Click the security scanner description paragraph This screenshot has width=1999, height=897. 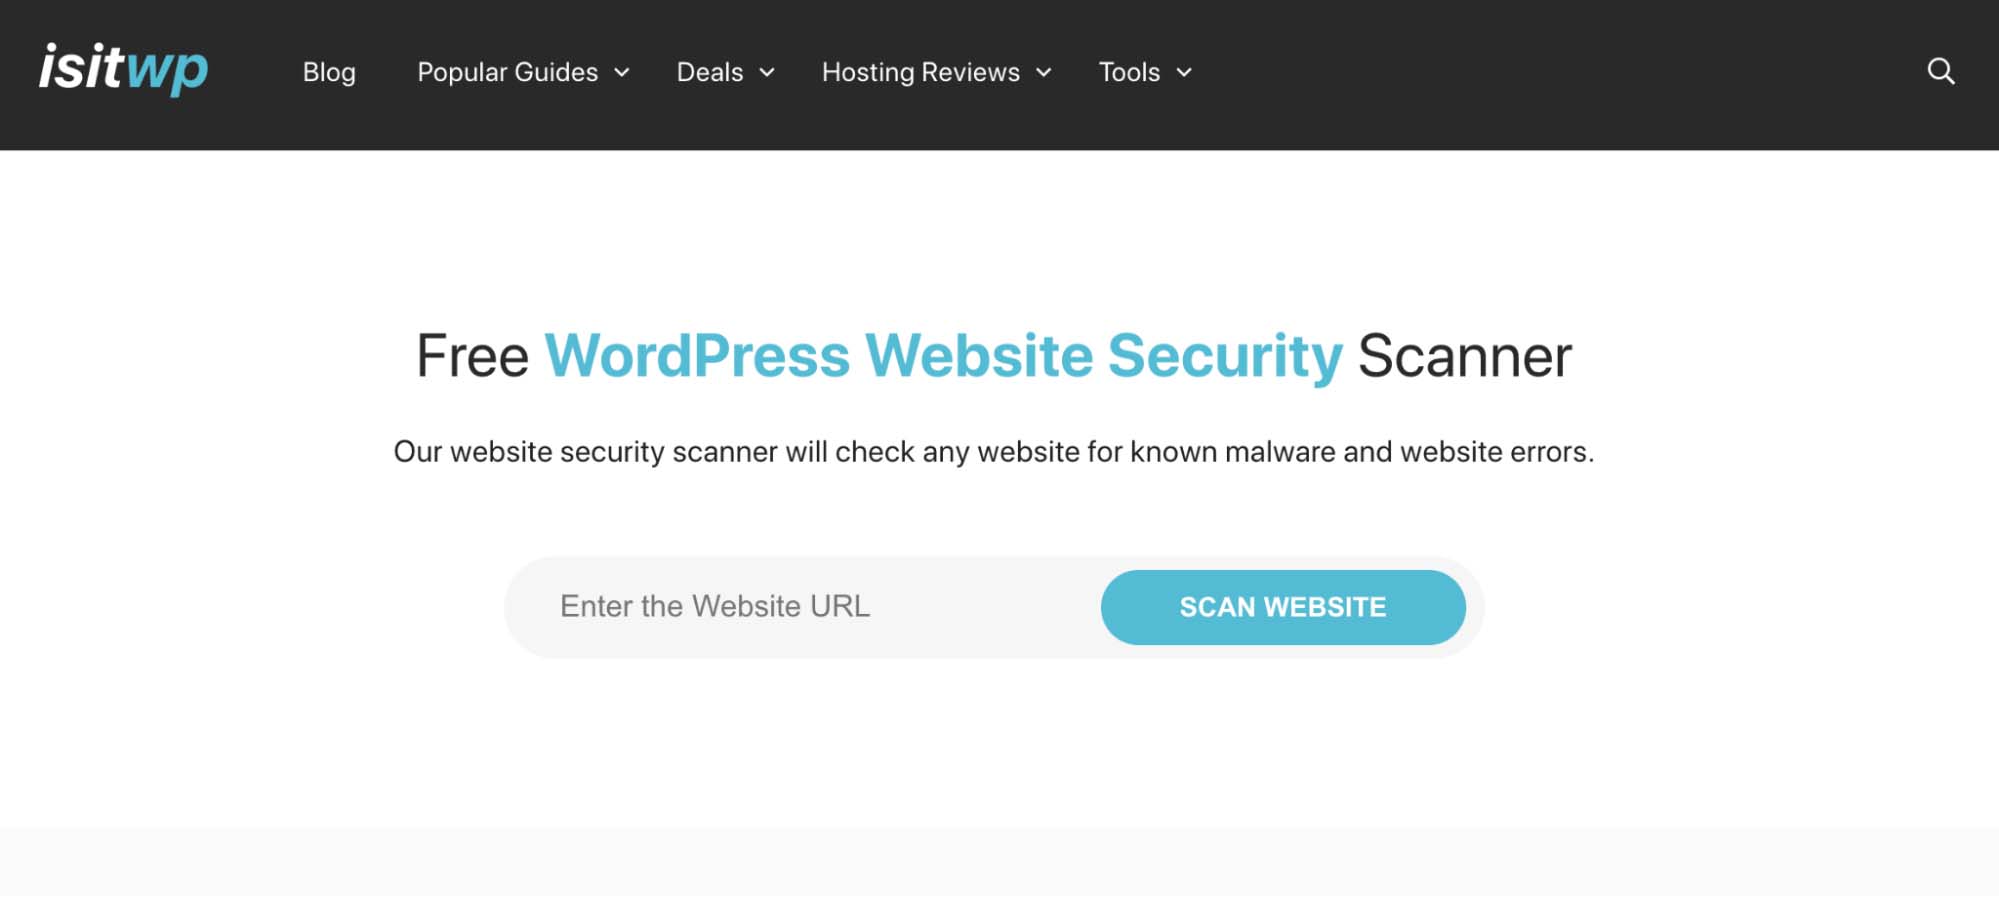[x=994, y=452]
